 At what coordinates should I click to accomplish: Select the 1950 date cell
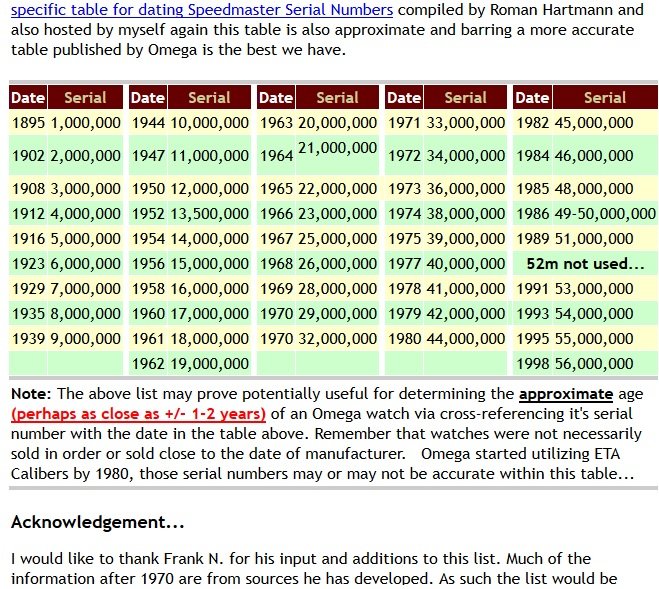pyautogui.click(x=148, y=188)
